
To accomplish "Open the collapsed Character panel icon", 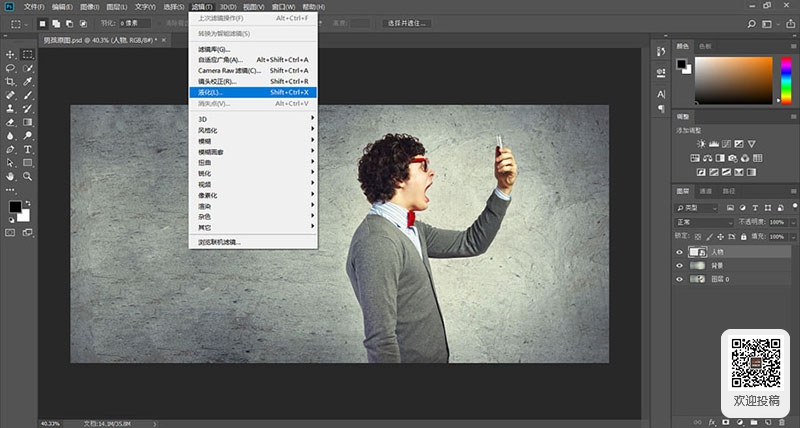I will (661, 94).
